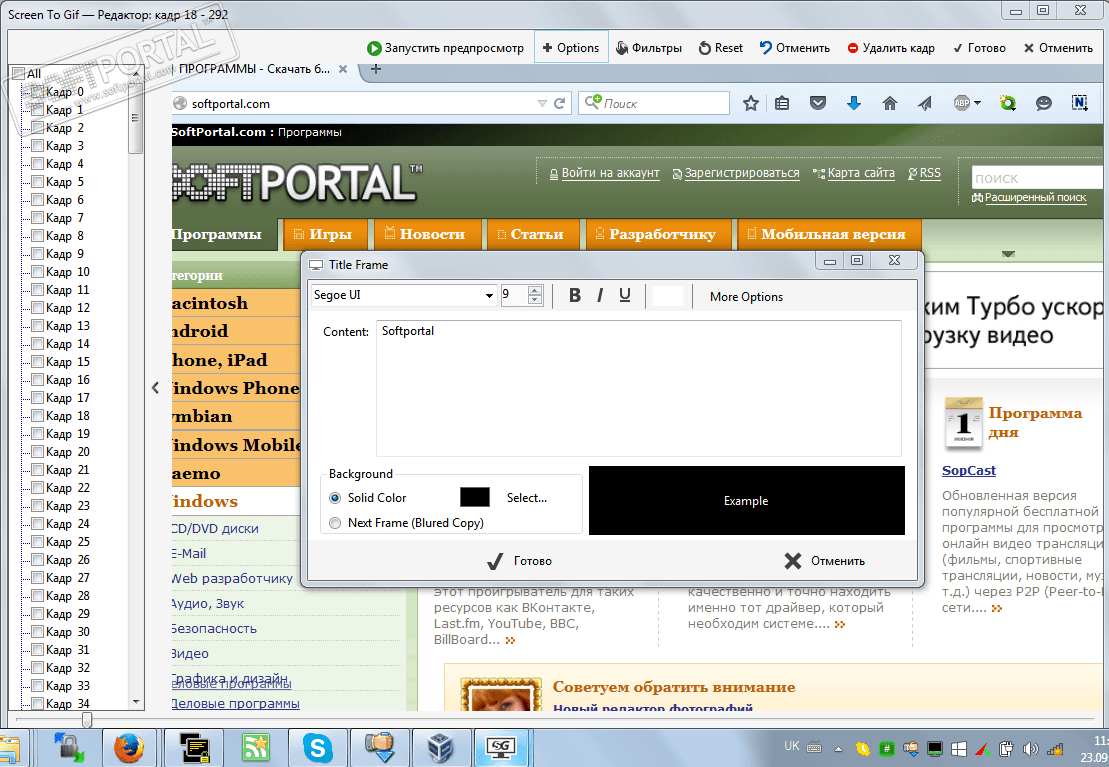The height and width of the screenshot is (767, 1109).
Task: Open the Новости tab on SoftPortal
Action: pyautogui.click(x=425, y=234)
